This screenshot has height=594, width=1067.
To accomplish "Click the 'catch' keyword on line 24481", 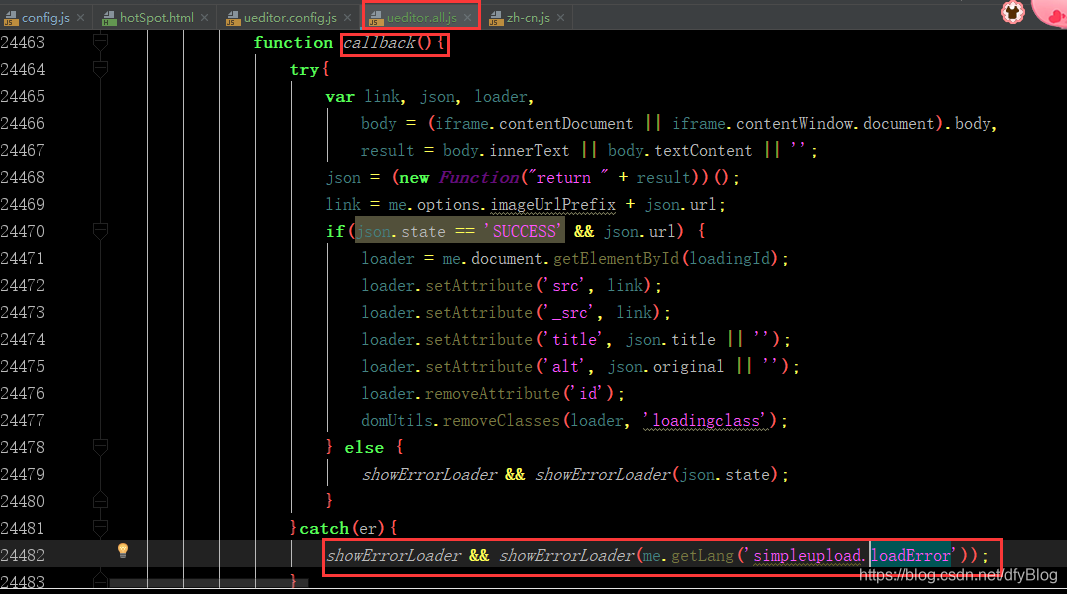I will pos(324,529).
